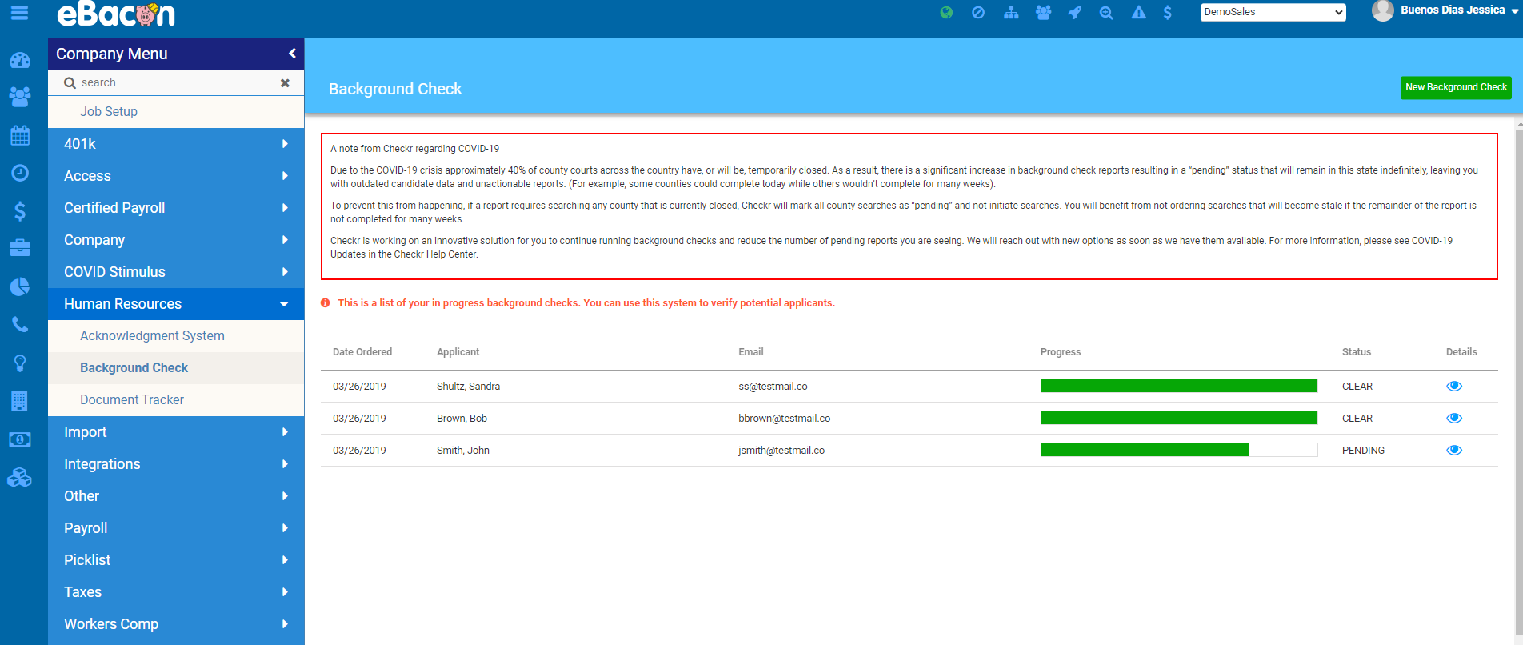The height and width of the screenshot is (645, 1523).
Task: View details eye for Smith, John
Action: 1454,450
